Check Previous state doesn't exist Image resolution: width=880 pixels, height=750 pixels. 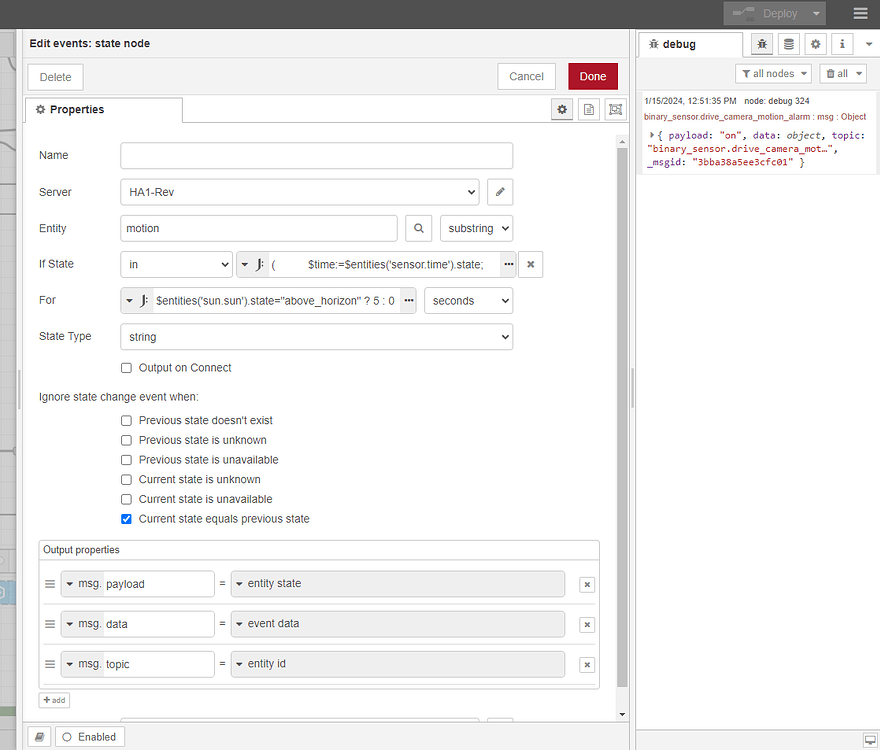point(126,420)
